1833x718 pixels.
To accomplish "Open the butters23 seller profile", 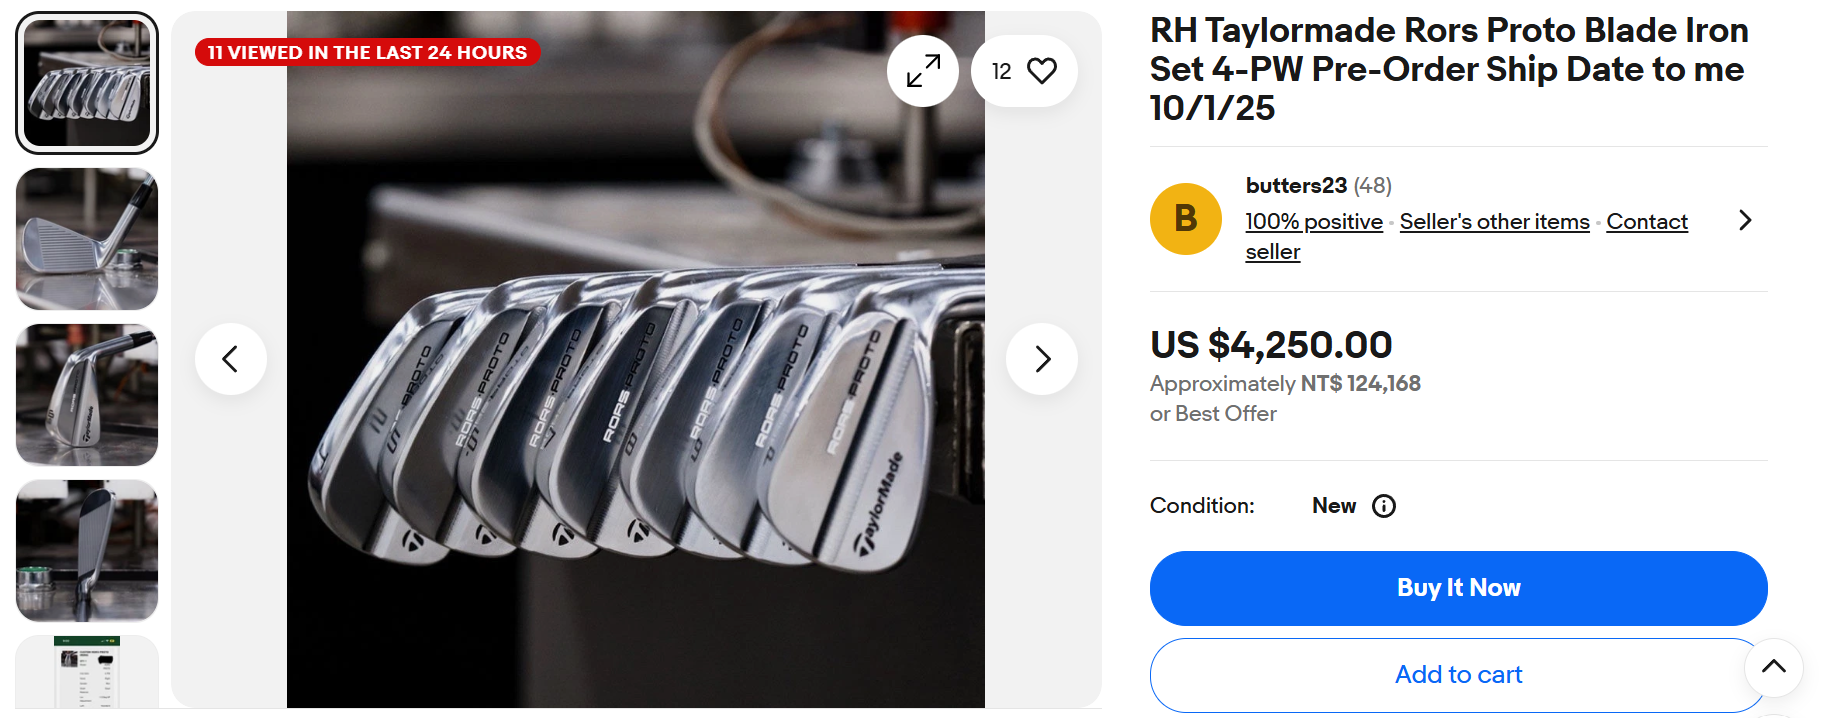I will [1296, 186].
